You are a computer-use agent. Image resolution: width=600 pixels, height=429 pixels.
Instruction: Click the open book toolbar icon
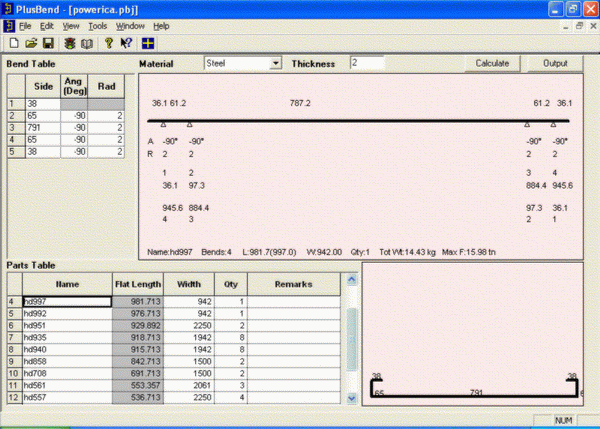[x=86, y=43]
